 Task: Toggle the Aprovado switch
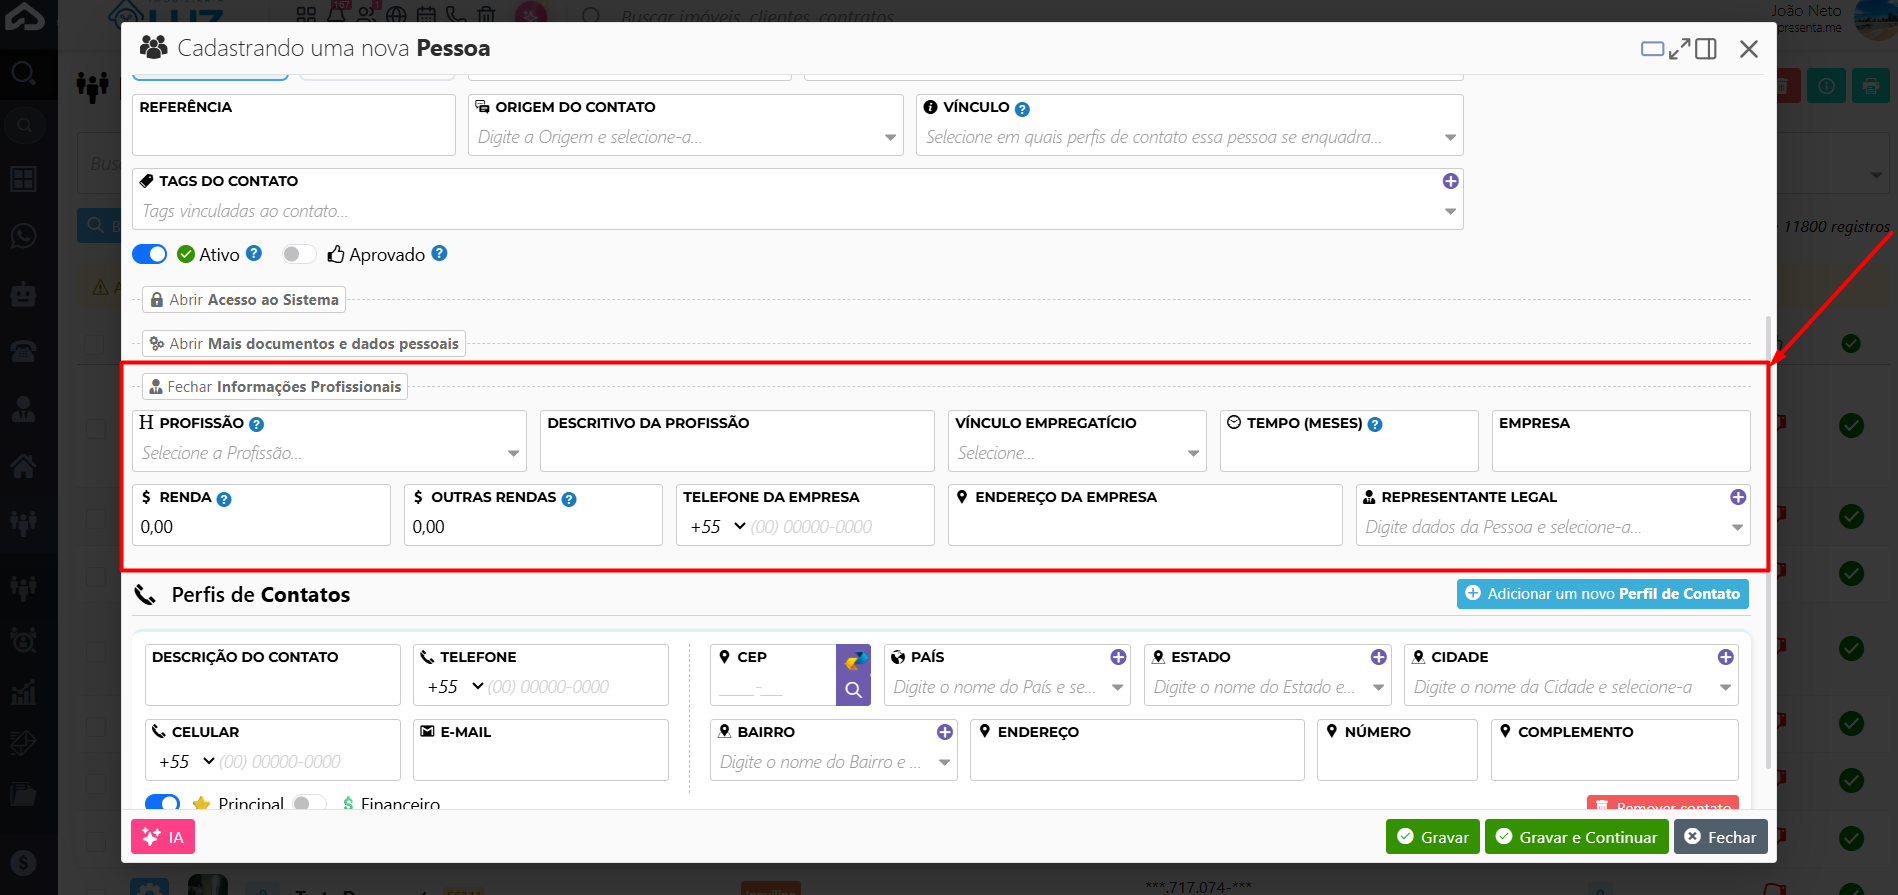(297, 254)
